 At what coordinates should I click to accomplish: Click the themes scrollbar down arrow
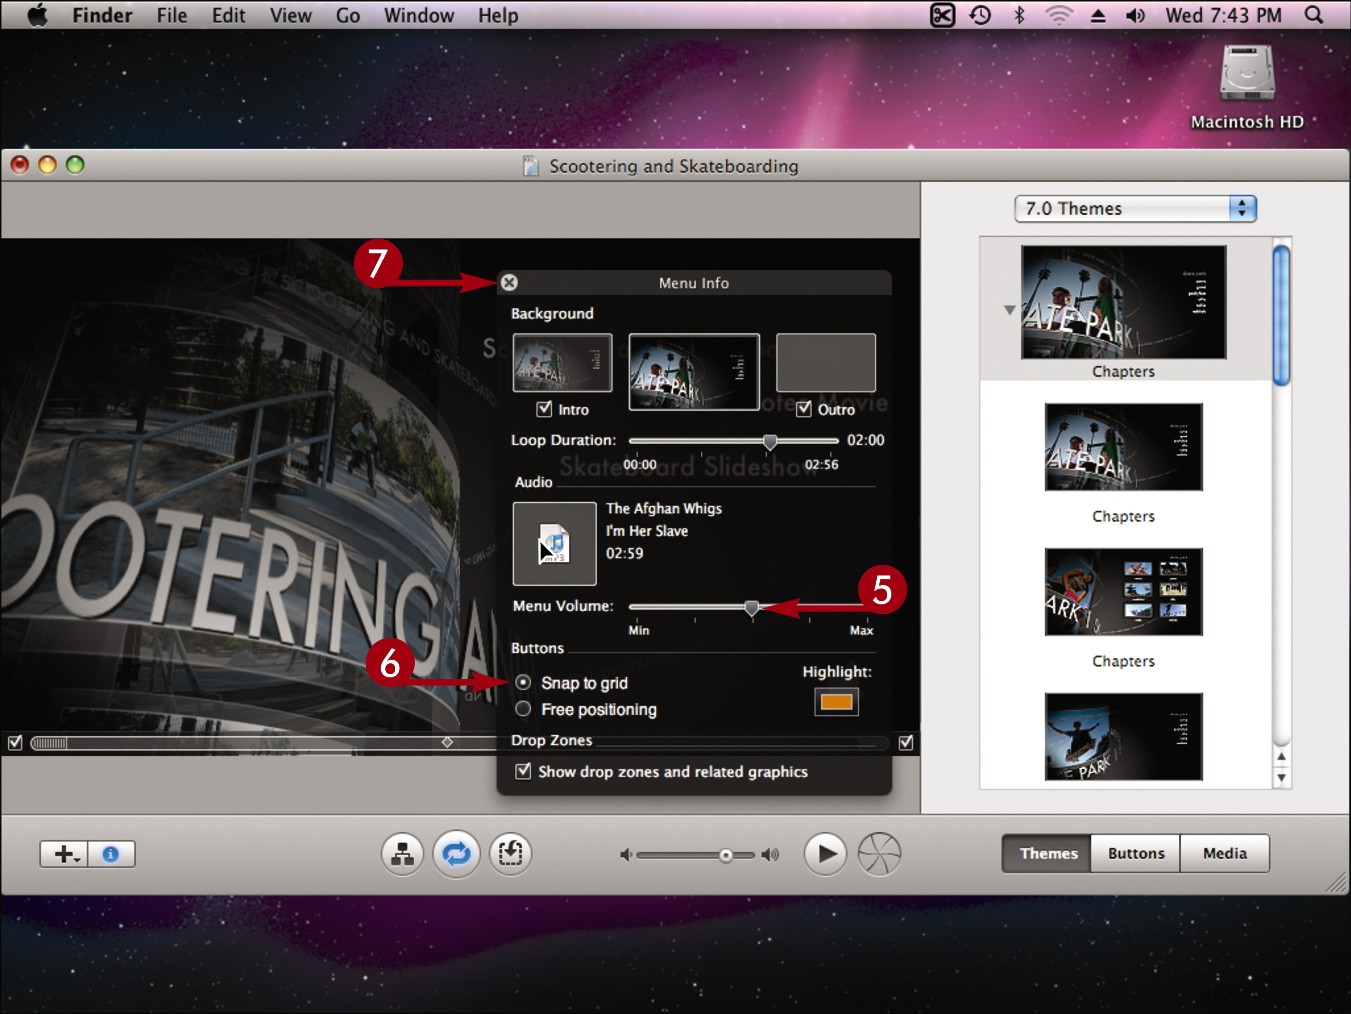(1282, 778)
